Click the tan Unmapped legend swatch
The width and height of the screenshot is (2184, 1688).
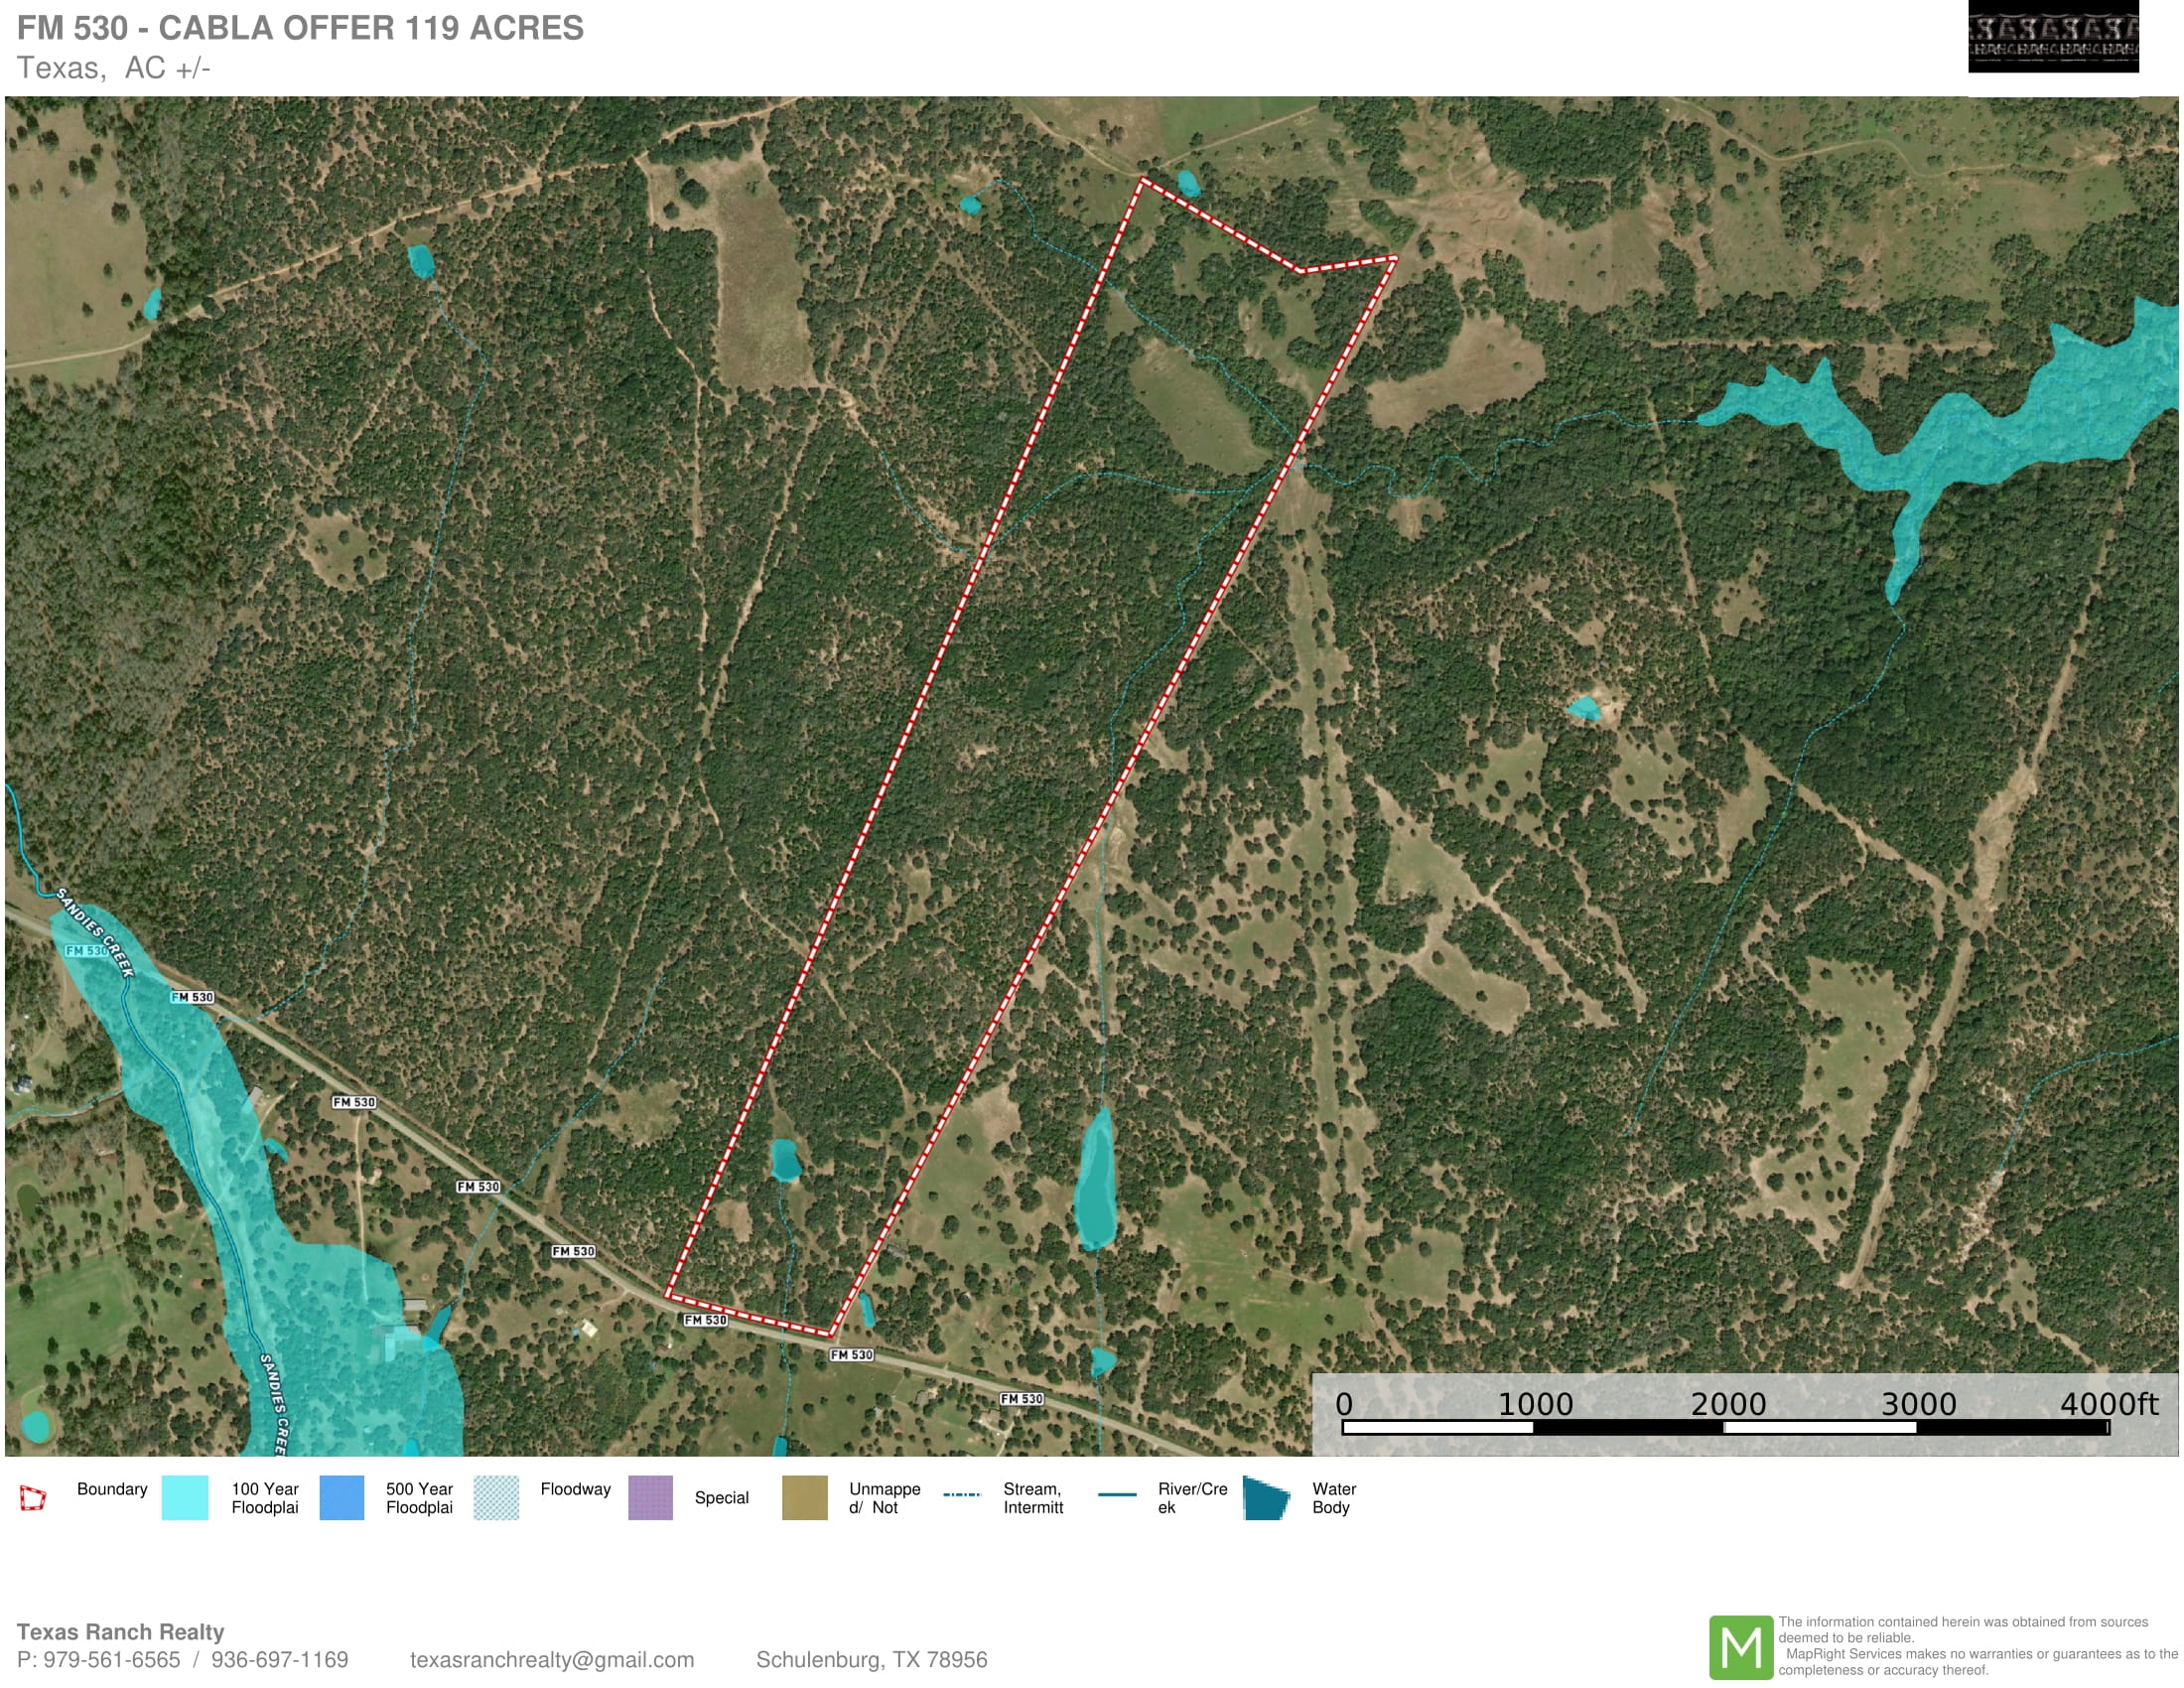(805, 1498)
